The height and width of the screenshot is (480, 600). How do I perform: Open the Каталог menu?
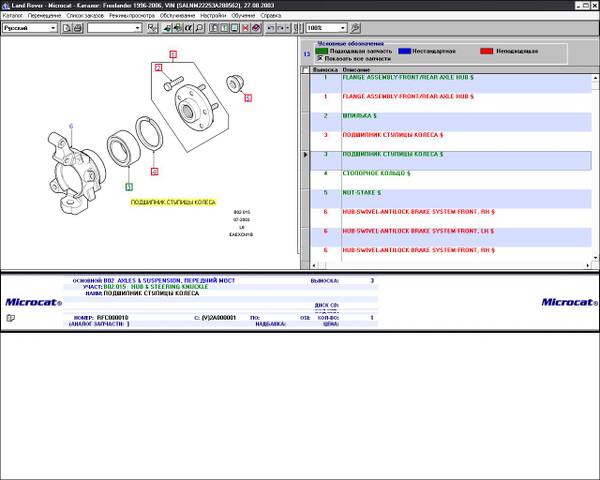[13, 16]
